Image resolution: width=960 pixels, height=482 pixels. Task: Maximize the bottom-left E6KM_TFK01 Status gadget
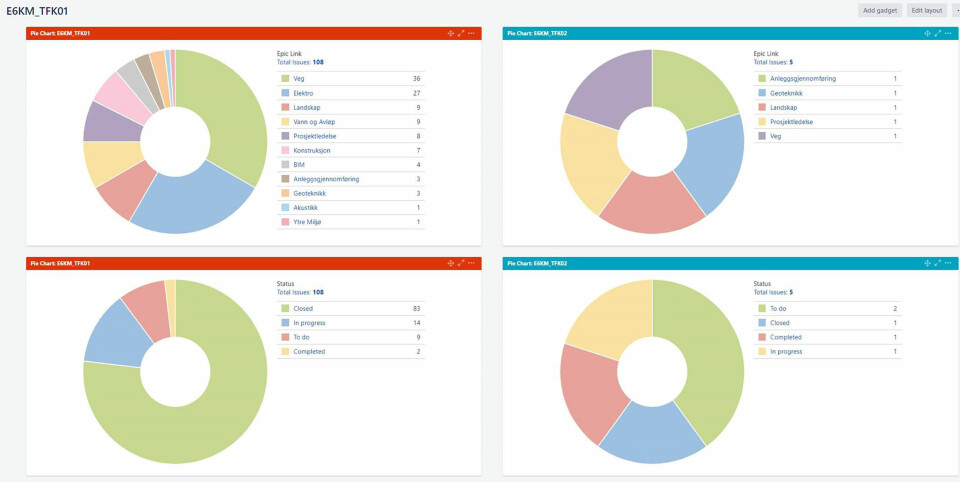click(x=461, y=264)
